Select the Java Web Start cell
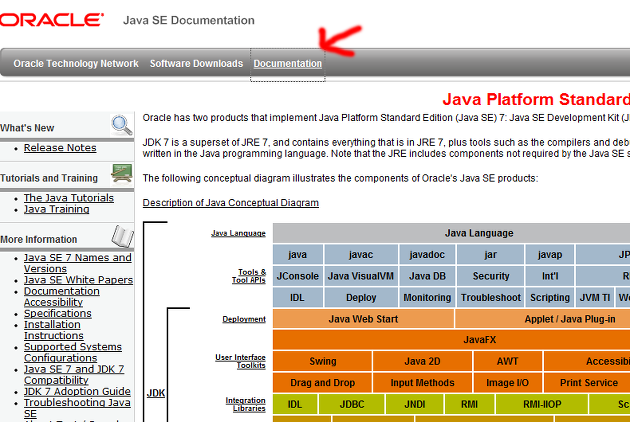Screen dimensions: 630x422 (x=363, y=319)
